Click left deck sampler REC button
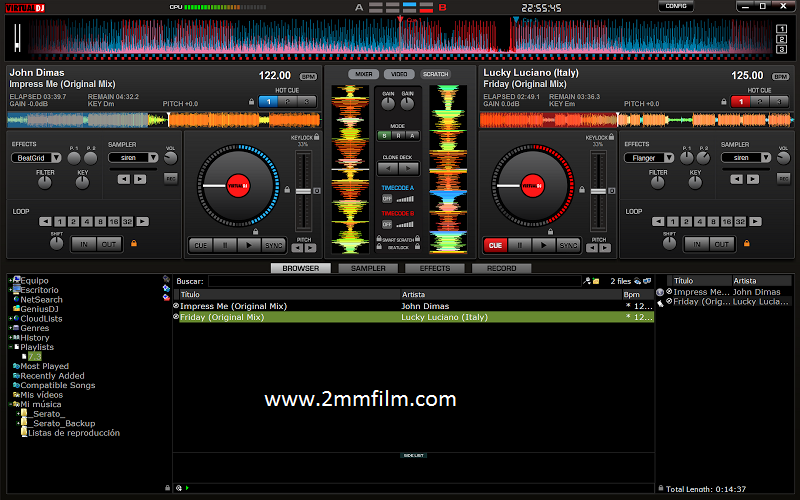 point(171,179)
